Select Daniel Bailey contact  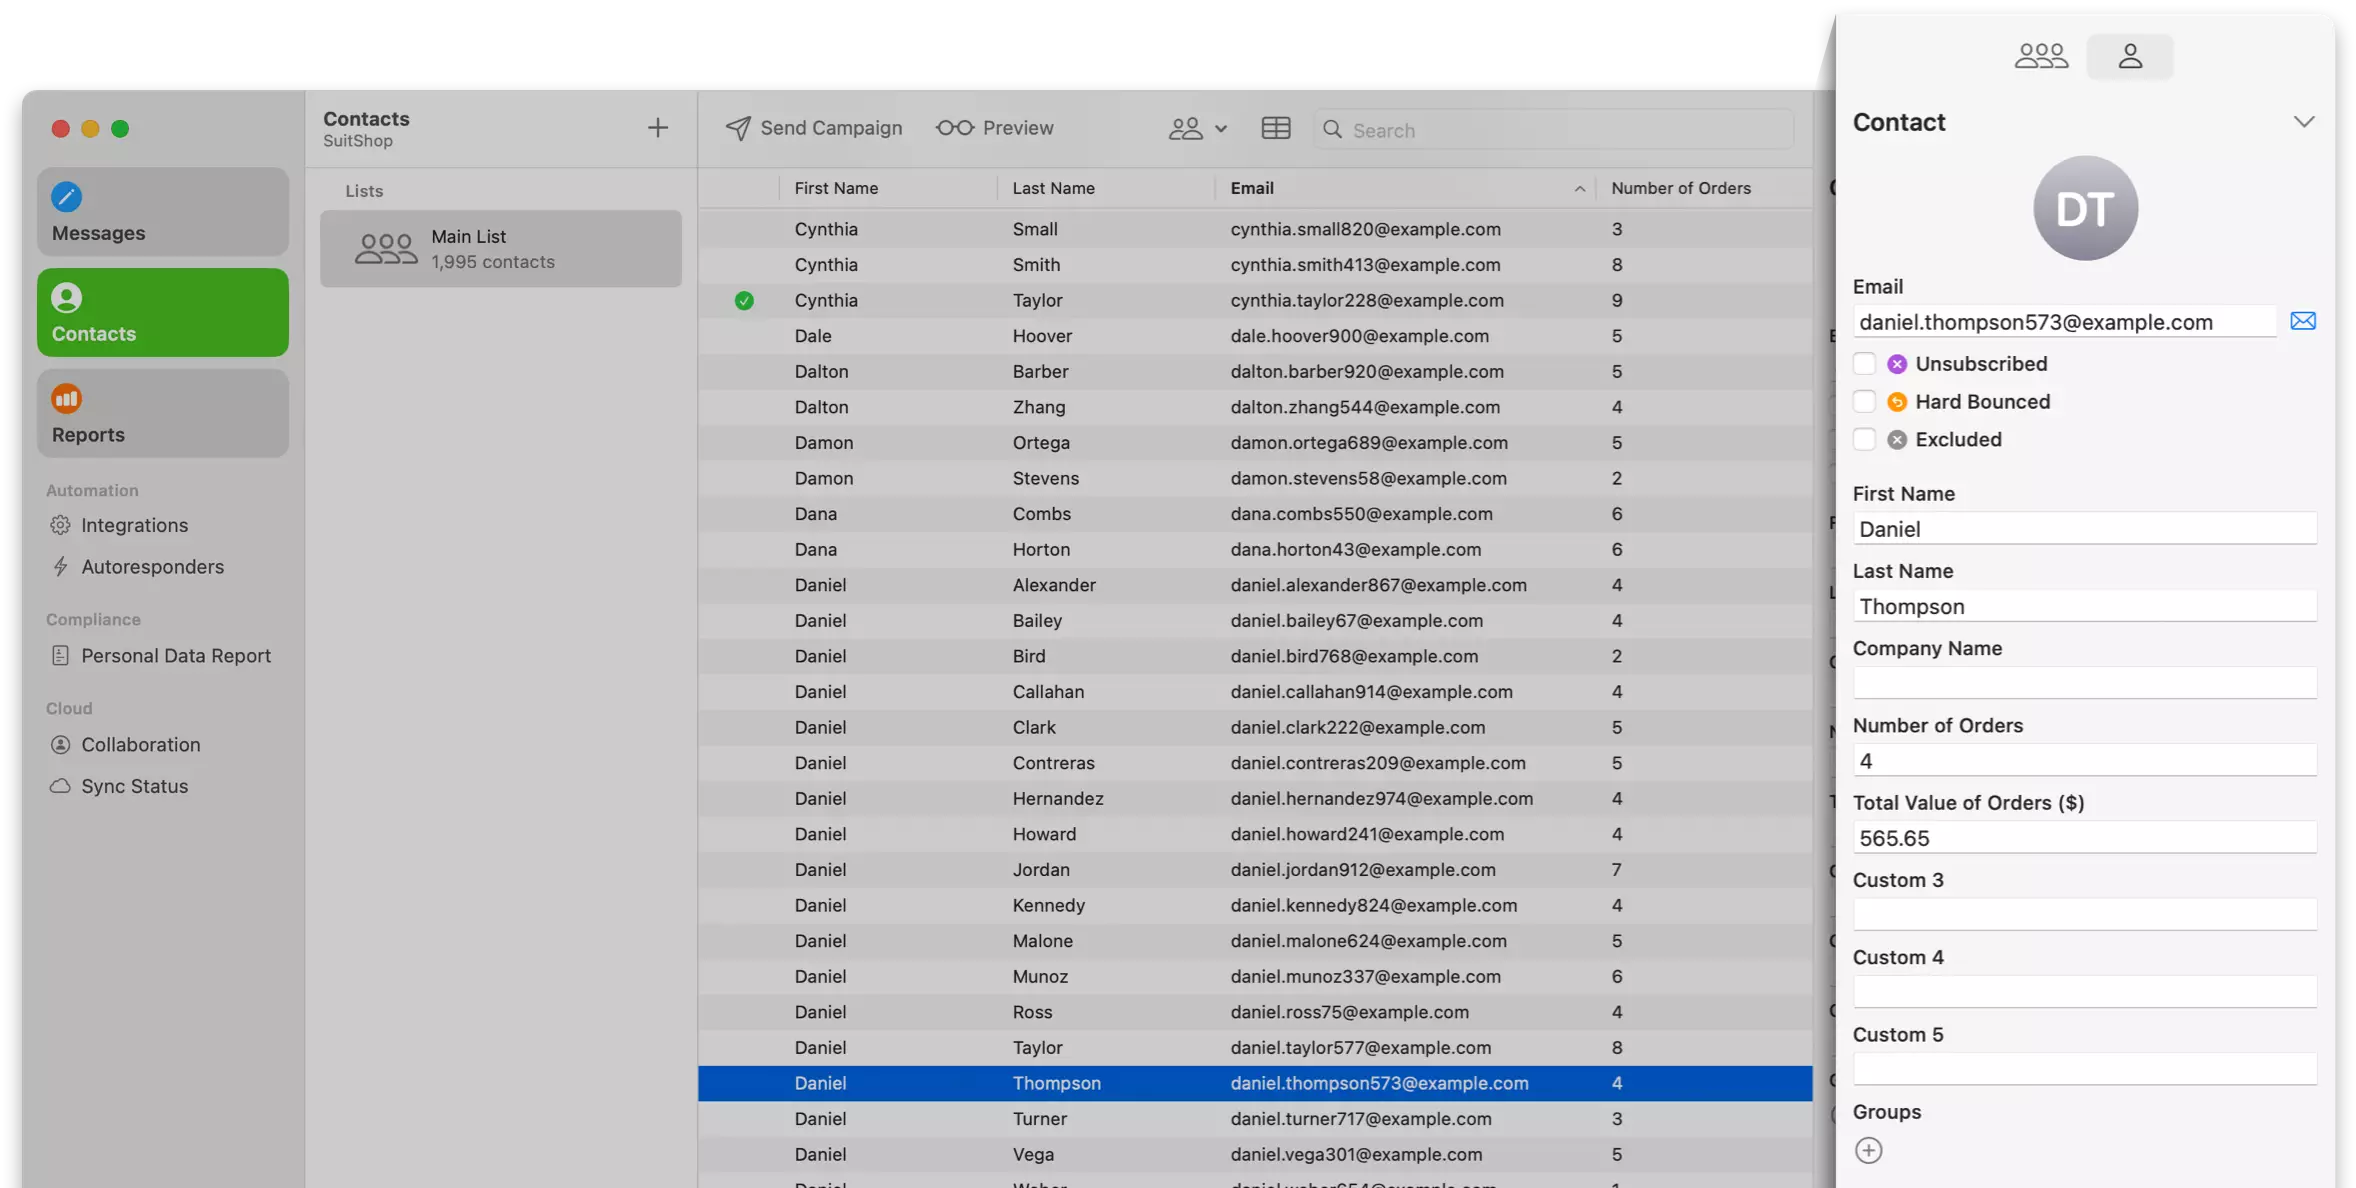pyautogui.click(x=1255, y=621)
